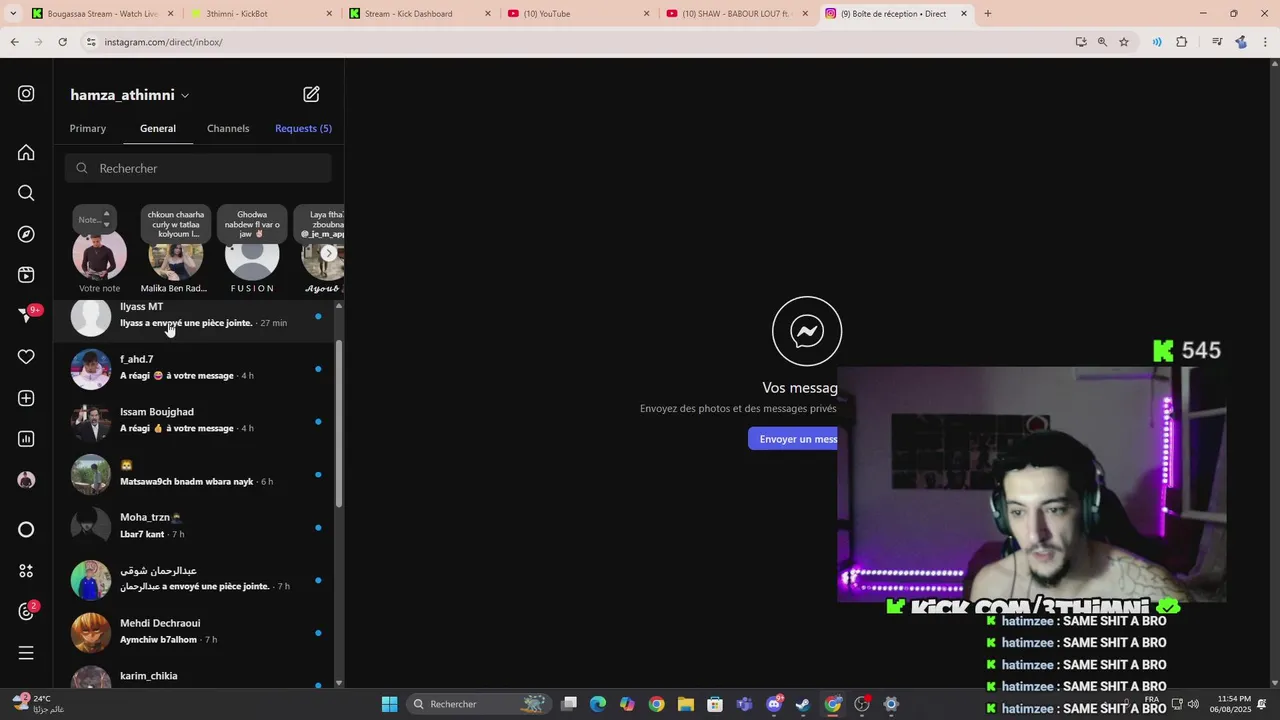The height and width of the screenshot is (720, 1280).
Task: Switch to SHAW - BABOUR LOU7 tab
Action: click(x=737, y=14)
